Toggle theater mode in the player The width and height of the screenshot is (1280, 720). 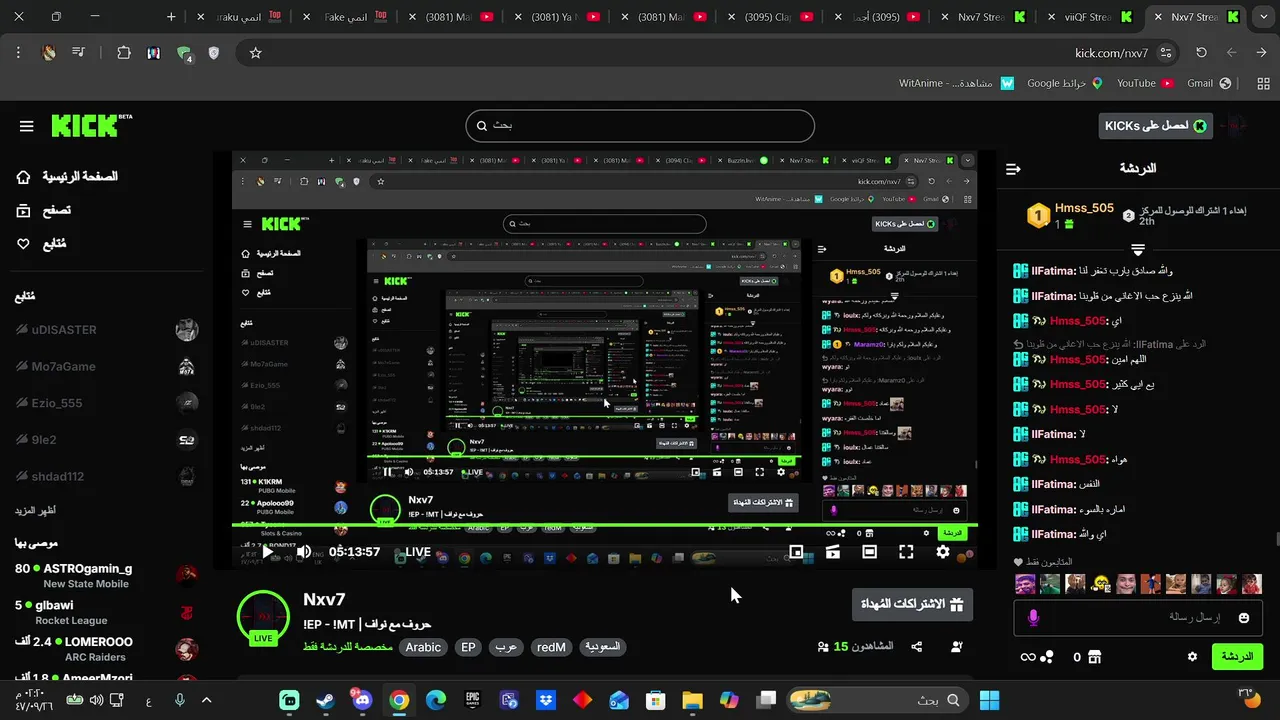pyautogui.click(x=869, y=552)
